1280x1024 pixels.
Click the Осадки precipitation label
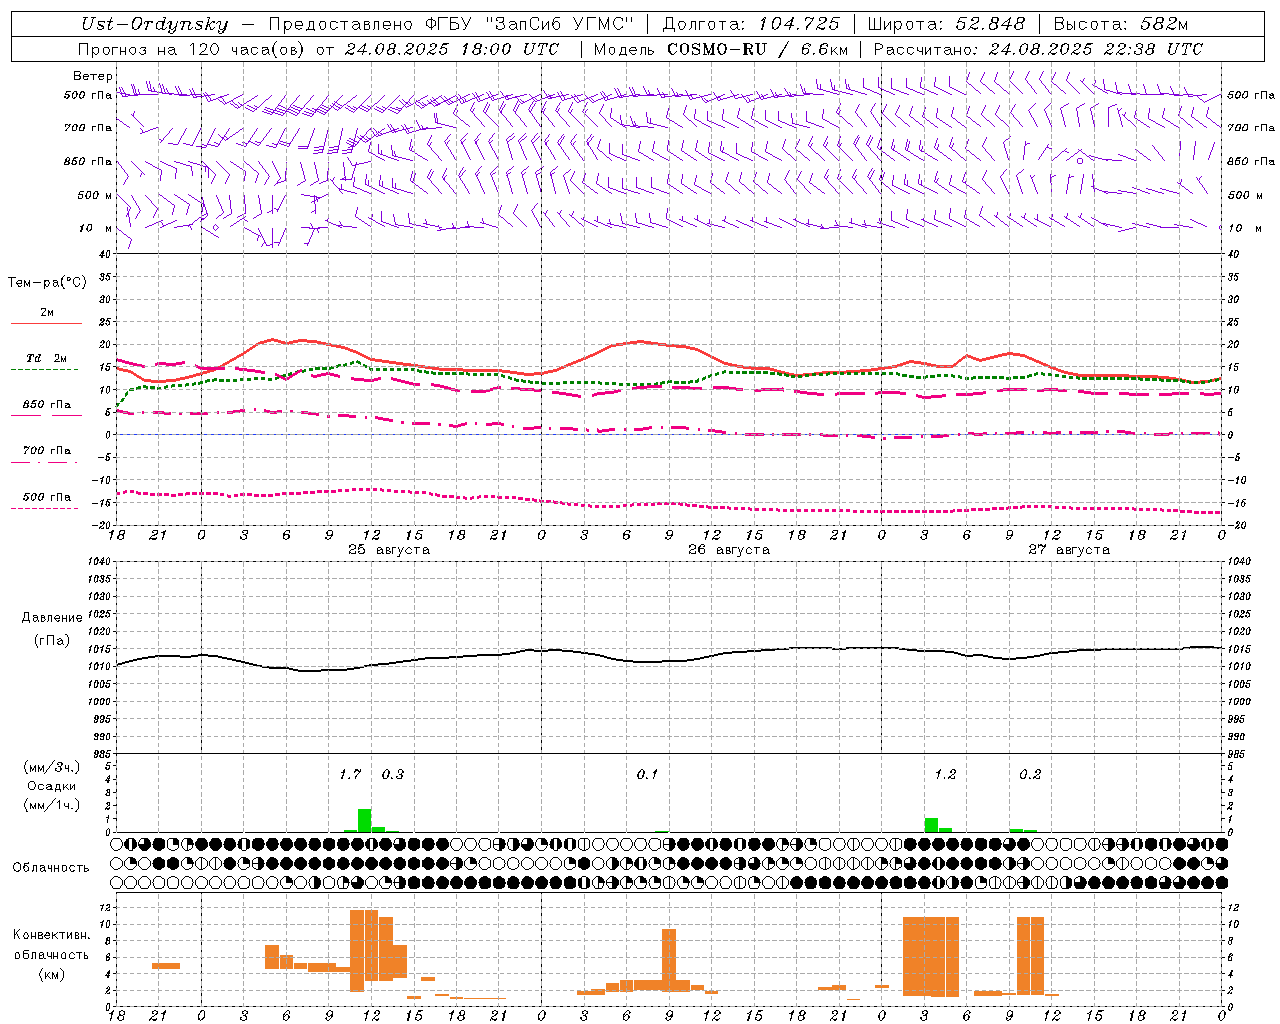(51, 786)
